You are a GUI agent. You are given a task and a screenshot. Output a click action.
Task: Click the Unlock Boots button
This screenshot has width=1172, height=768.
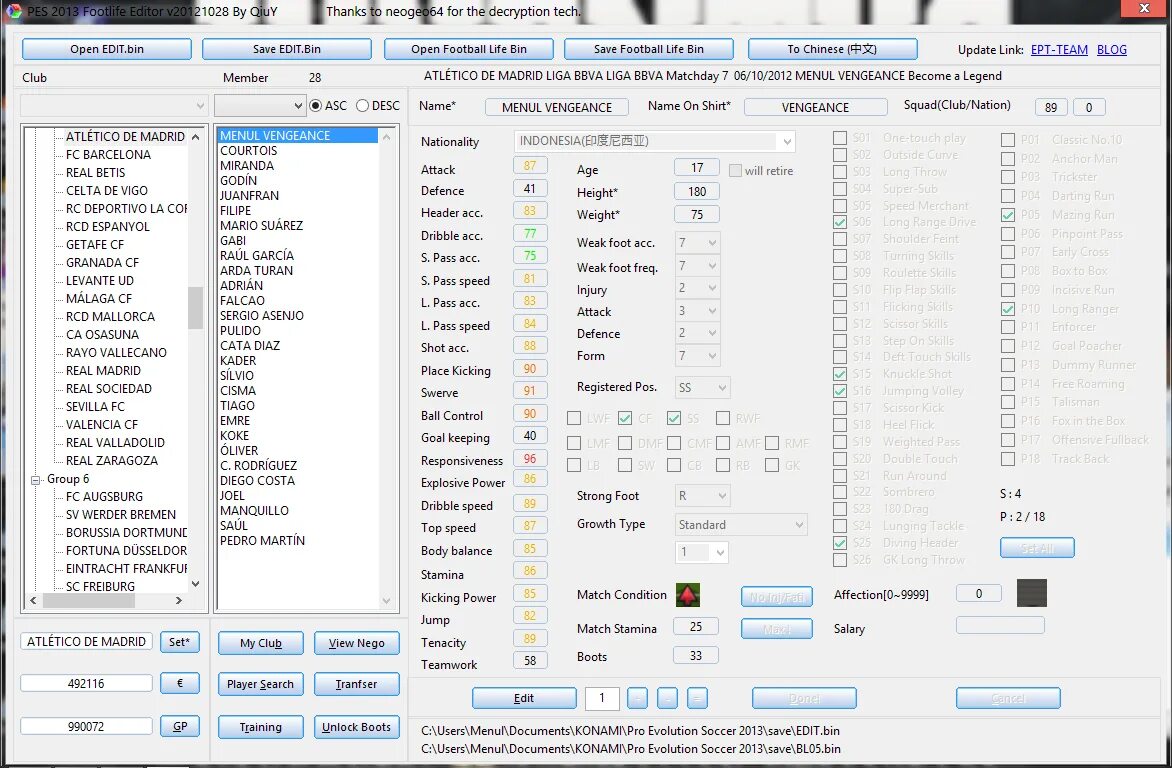(357, 727)
